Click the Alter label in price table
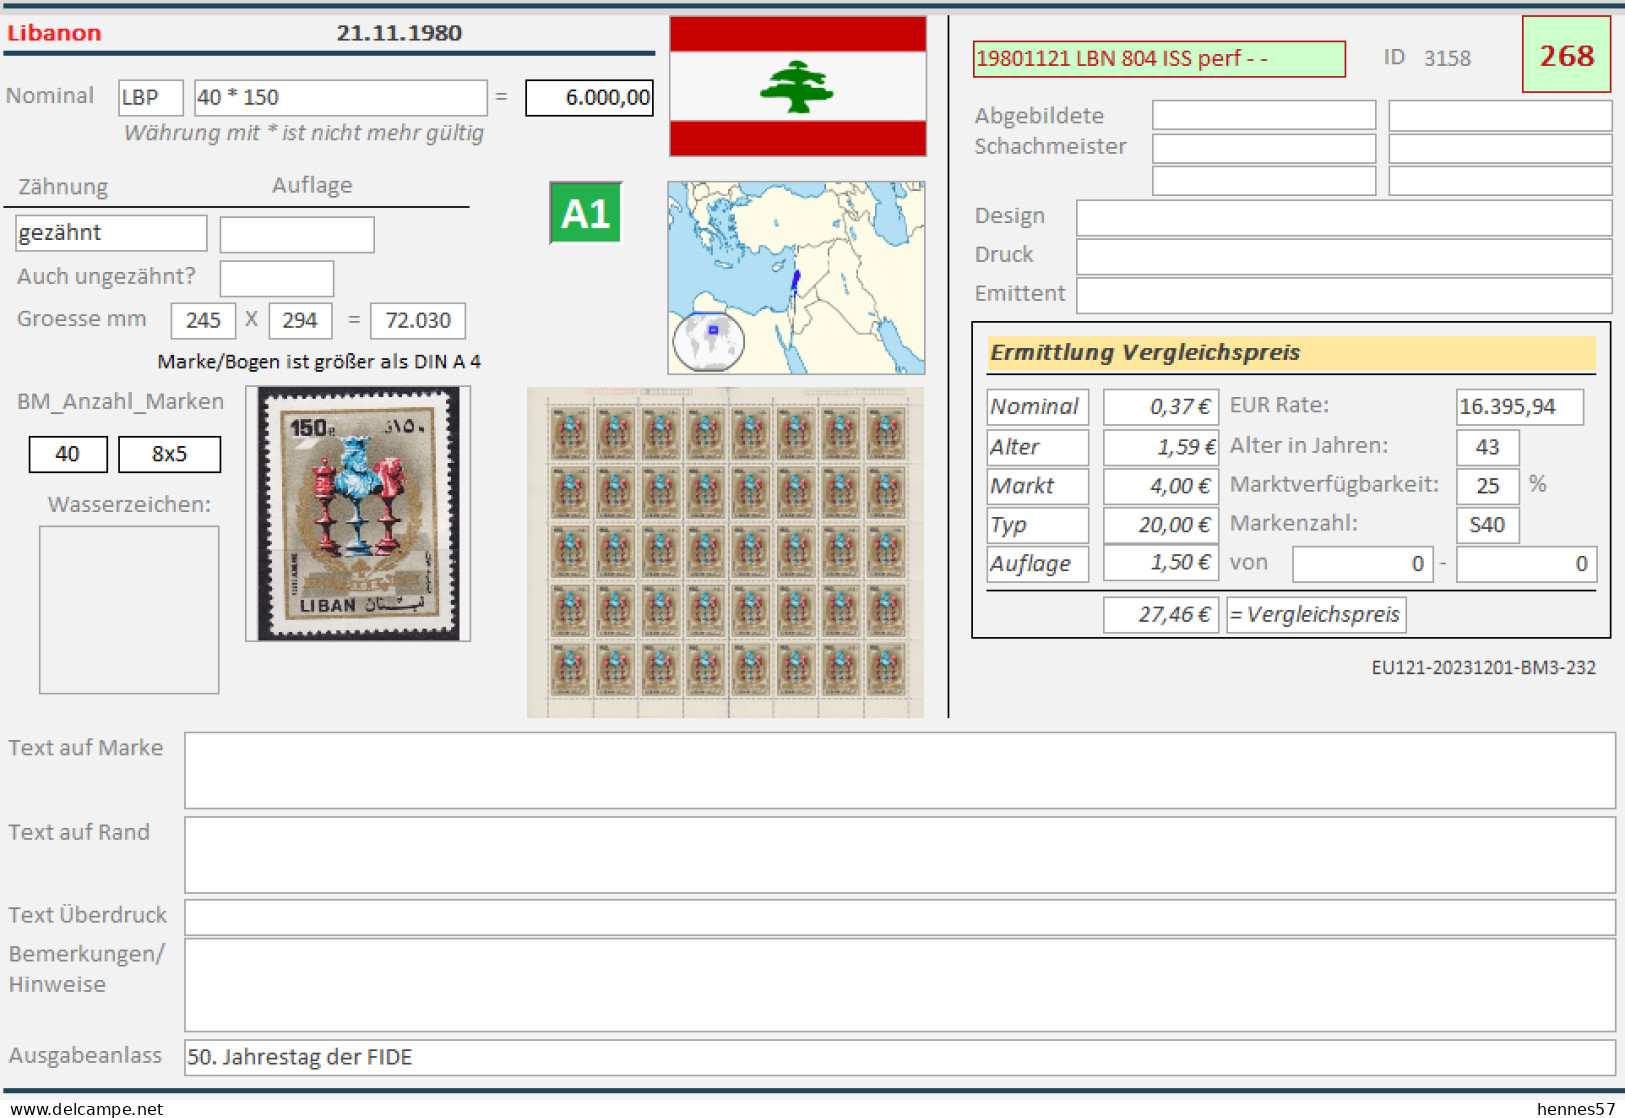This screenshot has height=1118, width=1625. pyautogui.click(x=1037, y=447)
